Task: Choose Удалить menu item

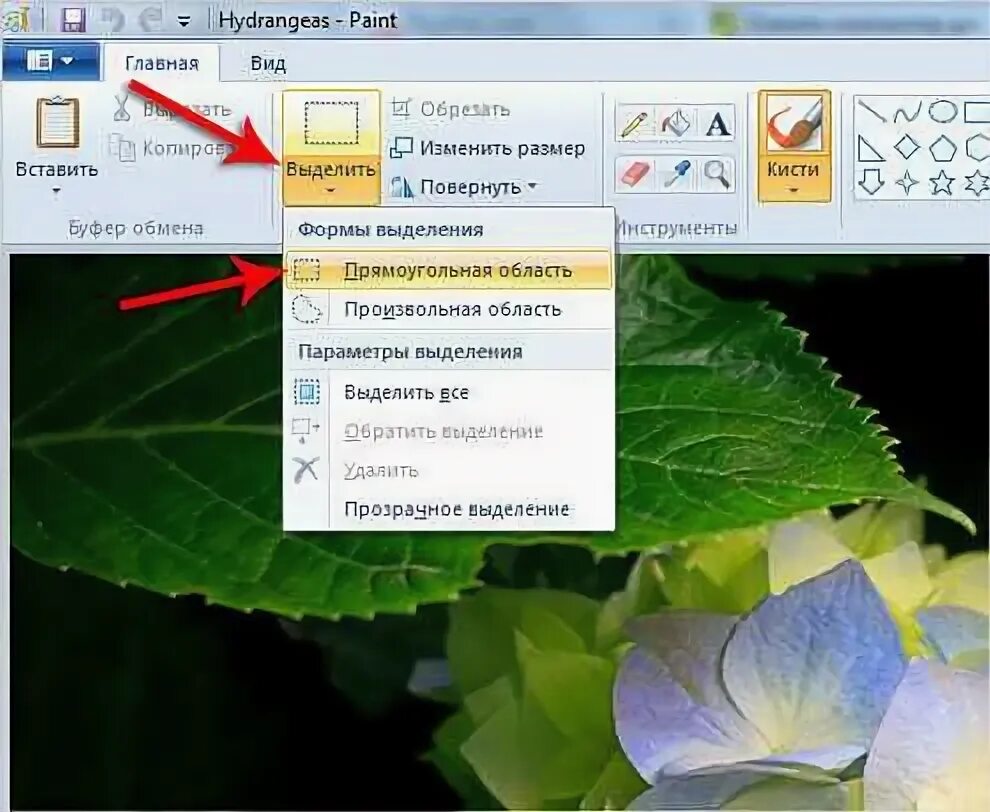Action: (448, 470)
